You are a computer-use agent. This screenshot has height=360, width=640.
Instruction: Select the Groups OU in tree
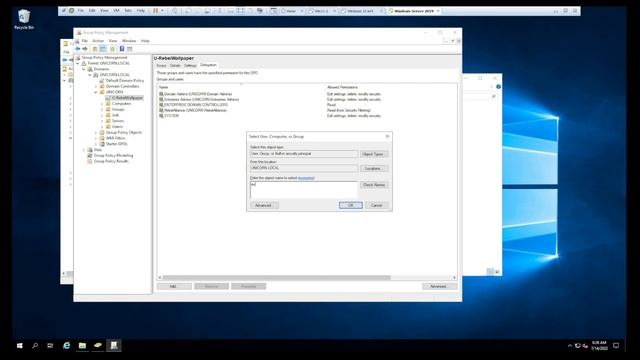click(118, 109)
